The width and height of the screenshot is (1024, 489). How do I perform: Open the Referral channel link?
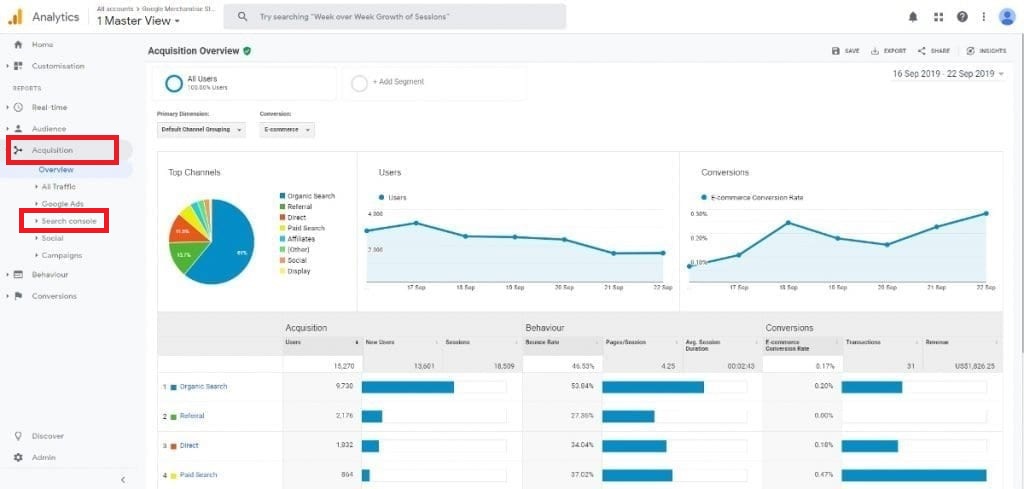coord(192,416)
